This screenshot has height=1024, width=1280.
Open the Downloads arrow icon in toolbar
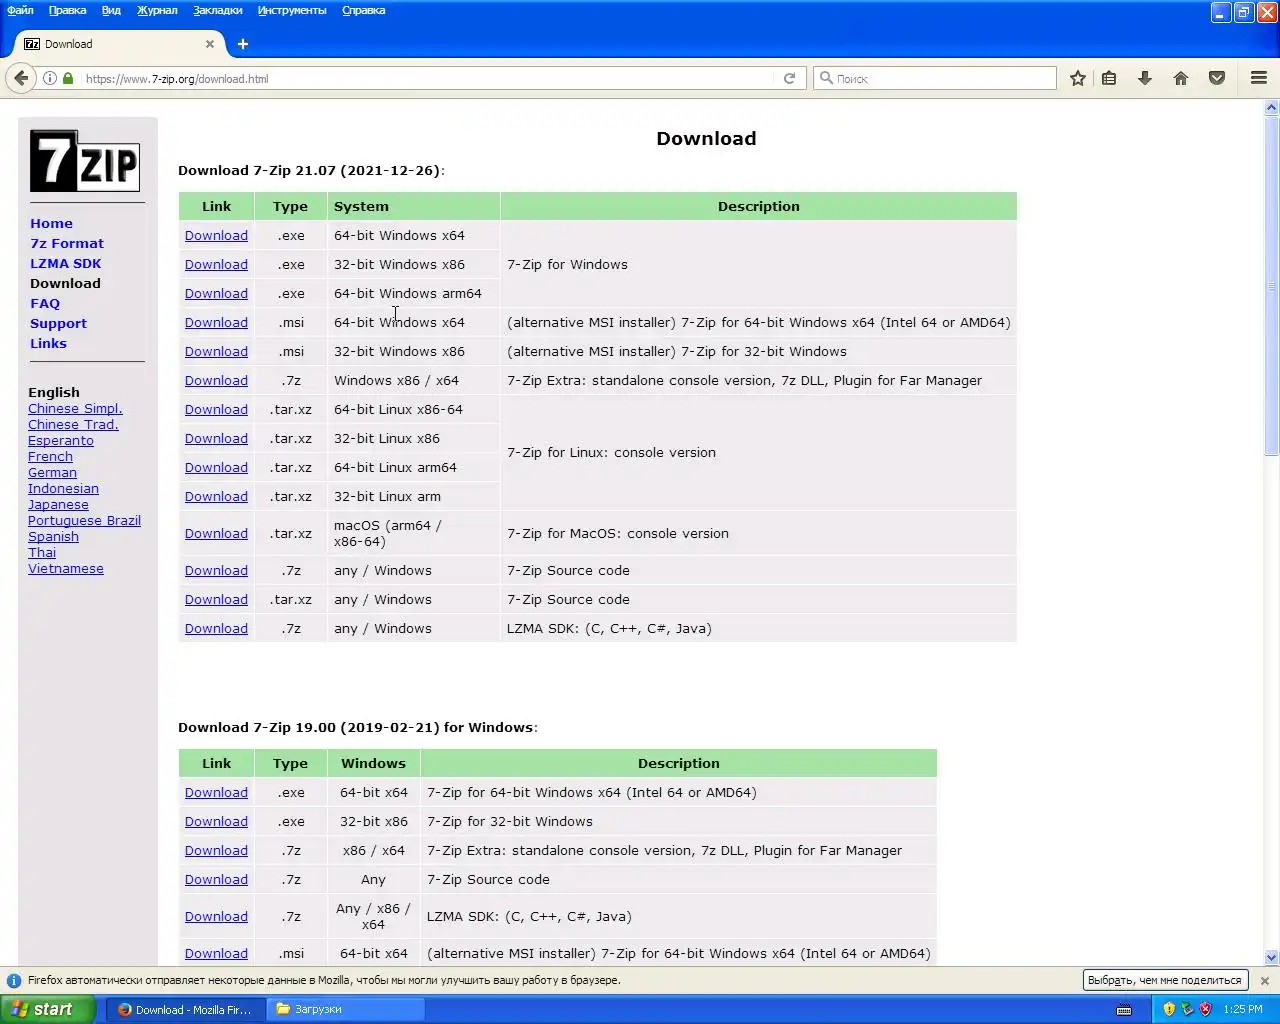click(x=1145, y=78)
